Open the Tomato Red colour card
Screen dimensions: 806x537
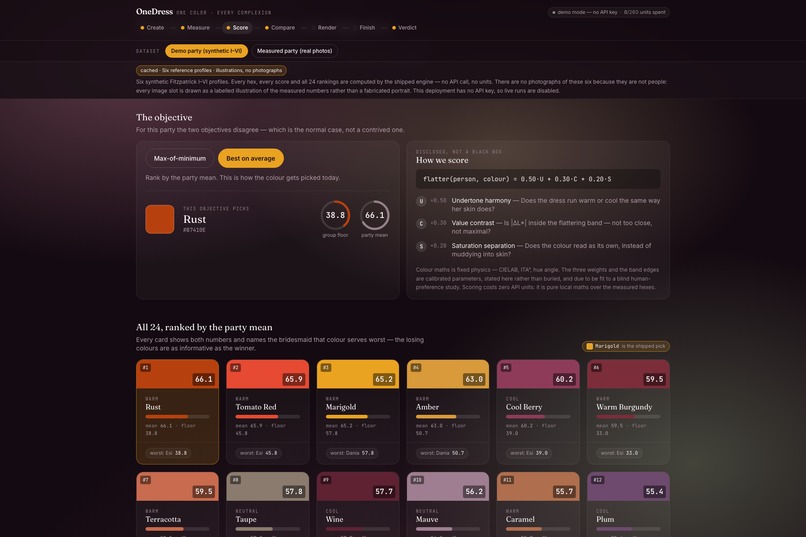[x=268, y=412]
